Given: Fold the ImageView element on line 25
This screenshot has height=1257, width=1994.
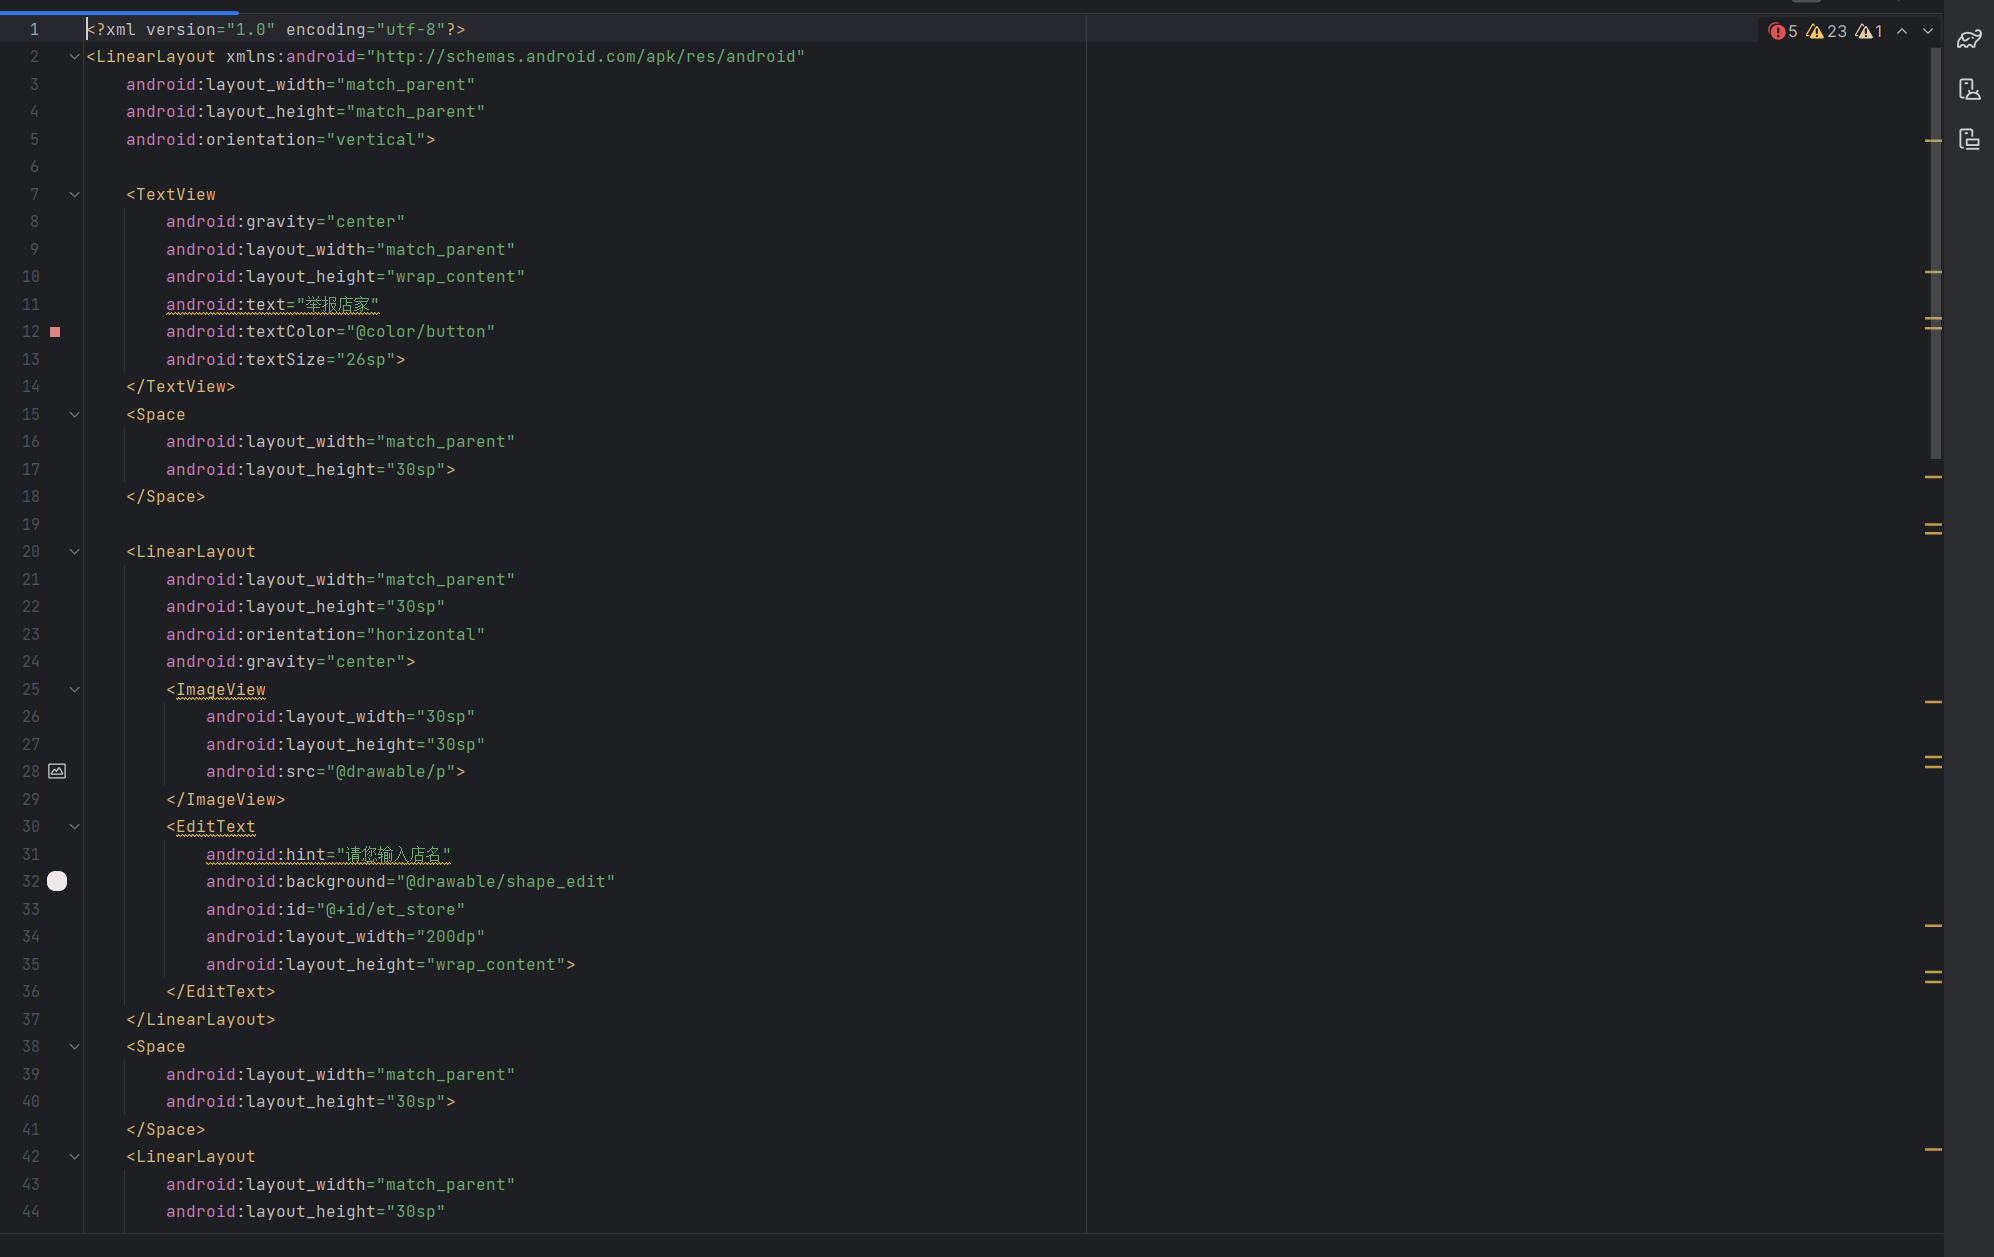Looking at the screenshot, I should point(74,690).
